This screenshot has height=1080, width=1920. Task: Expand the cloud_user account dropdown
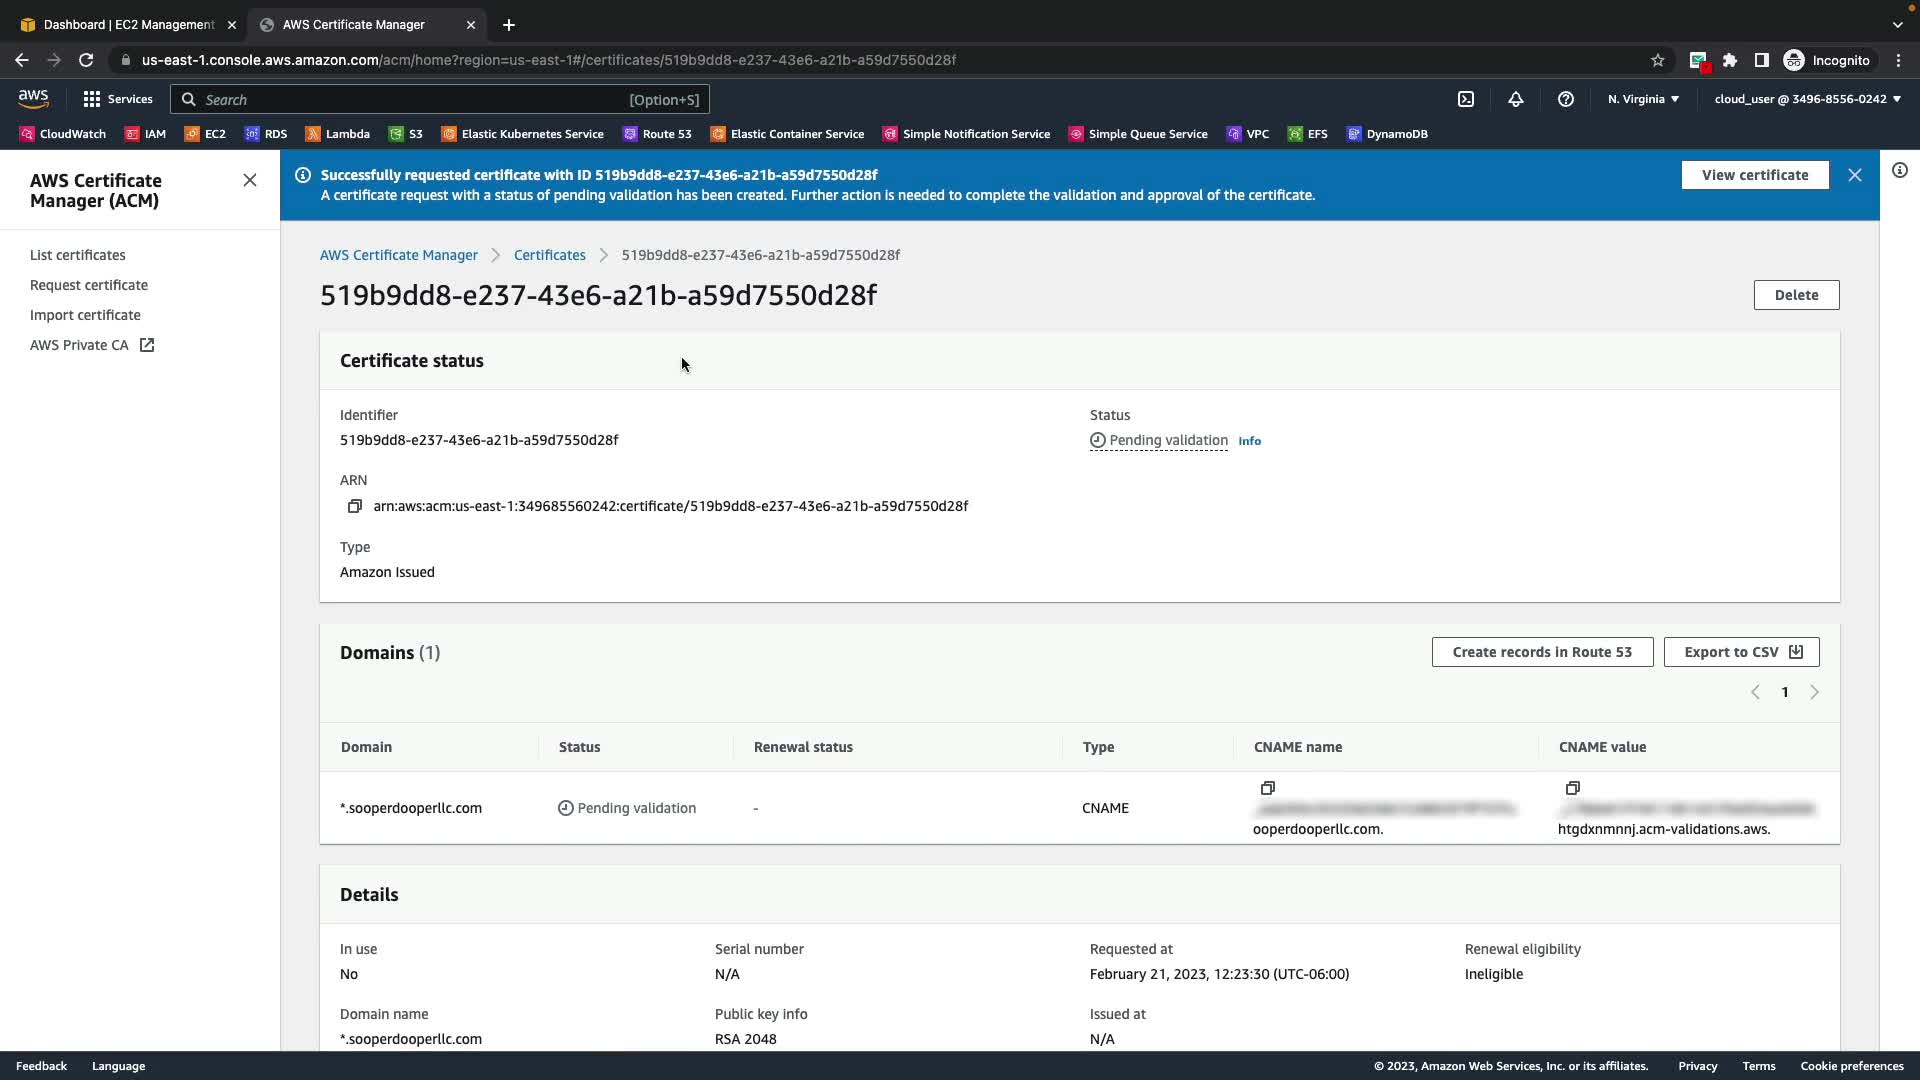[1807, 99]
